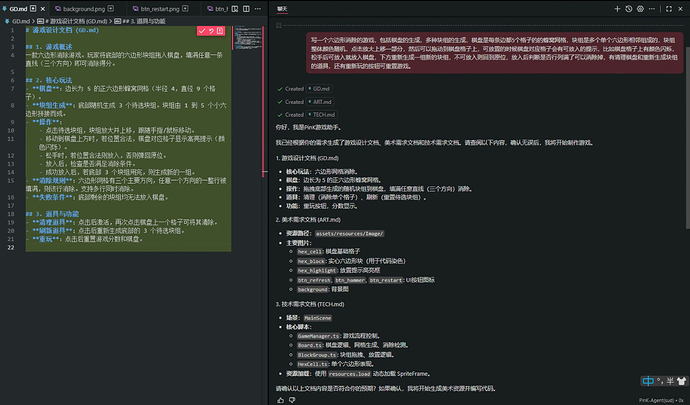The image size is (690, 405).
Task: Click 'assets/resources/Image/' code path in chat
Action: pos(349,233)
